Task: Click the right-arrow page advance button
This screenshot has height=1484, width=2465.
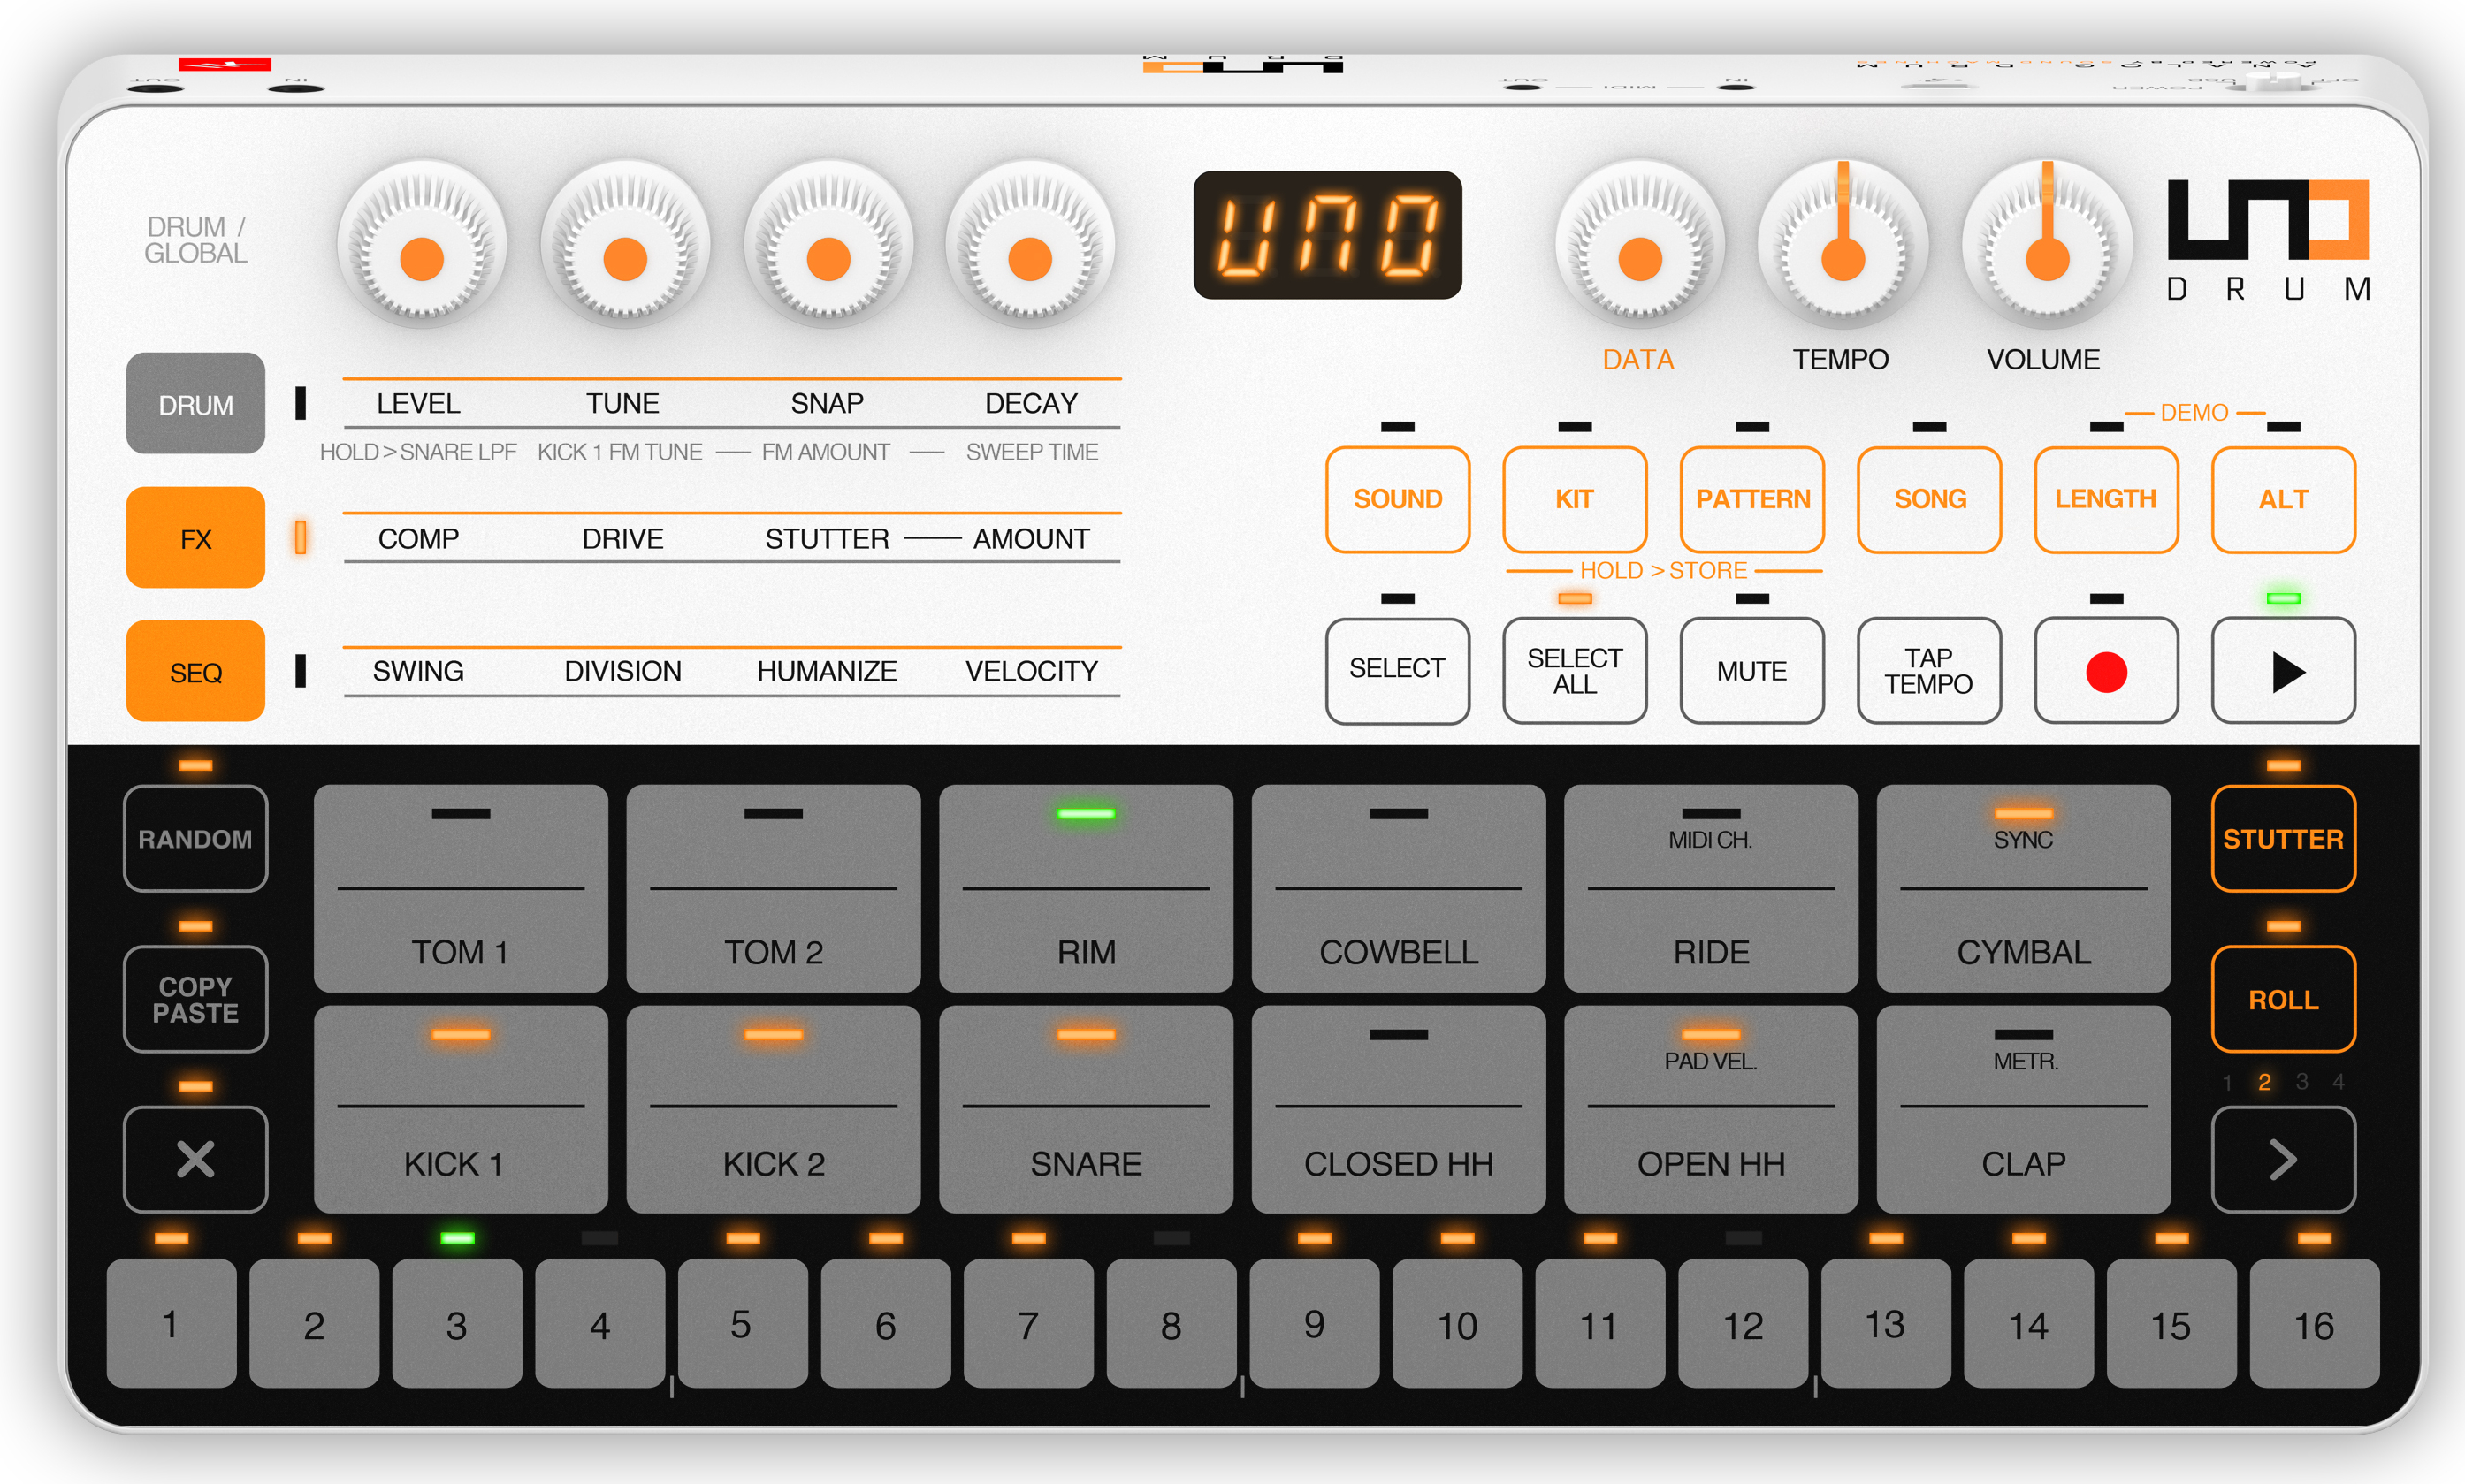Action: [2282, 1160]
